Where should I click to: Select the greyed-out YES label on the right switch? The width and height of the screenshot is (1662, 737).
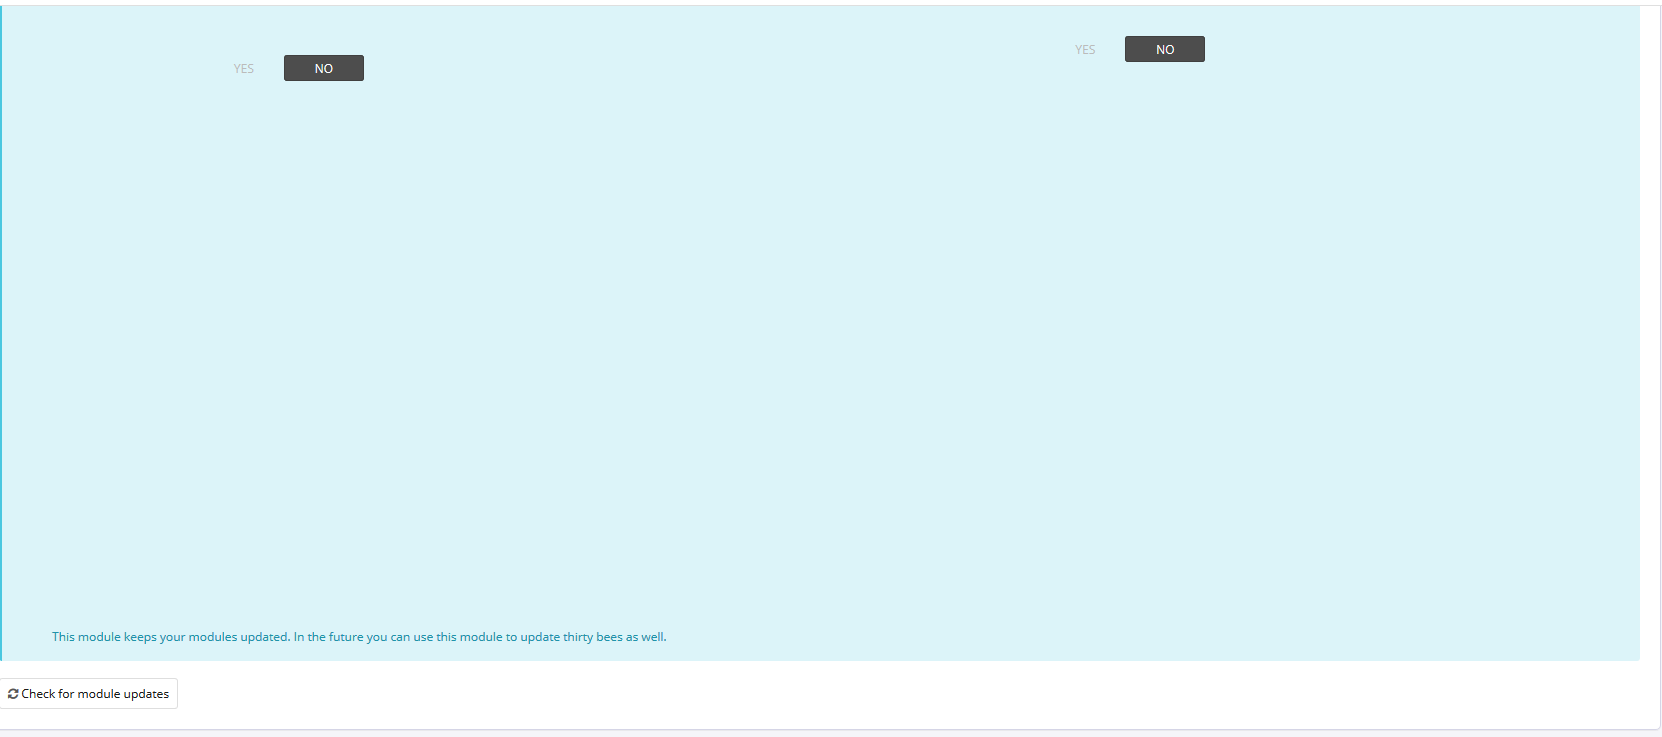(1085, 50)
